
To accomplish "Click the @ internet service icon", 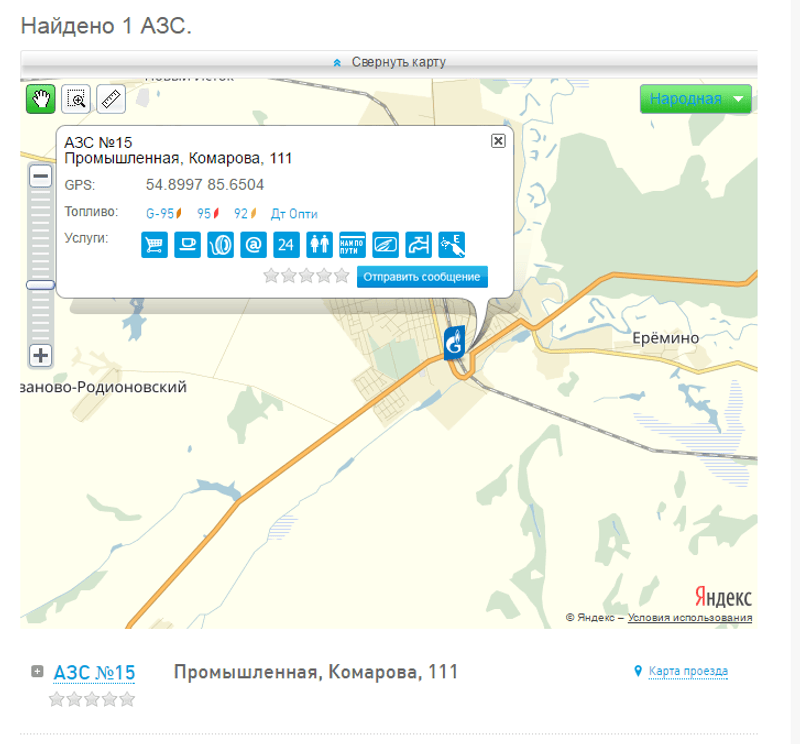I will 254,244.
